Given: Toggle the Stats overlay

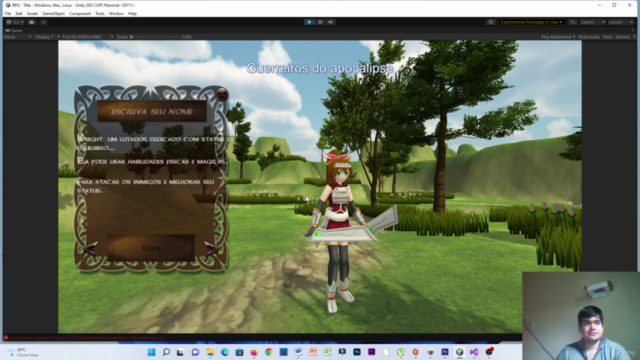Looking at the screenshot, I should [607, 37].
